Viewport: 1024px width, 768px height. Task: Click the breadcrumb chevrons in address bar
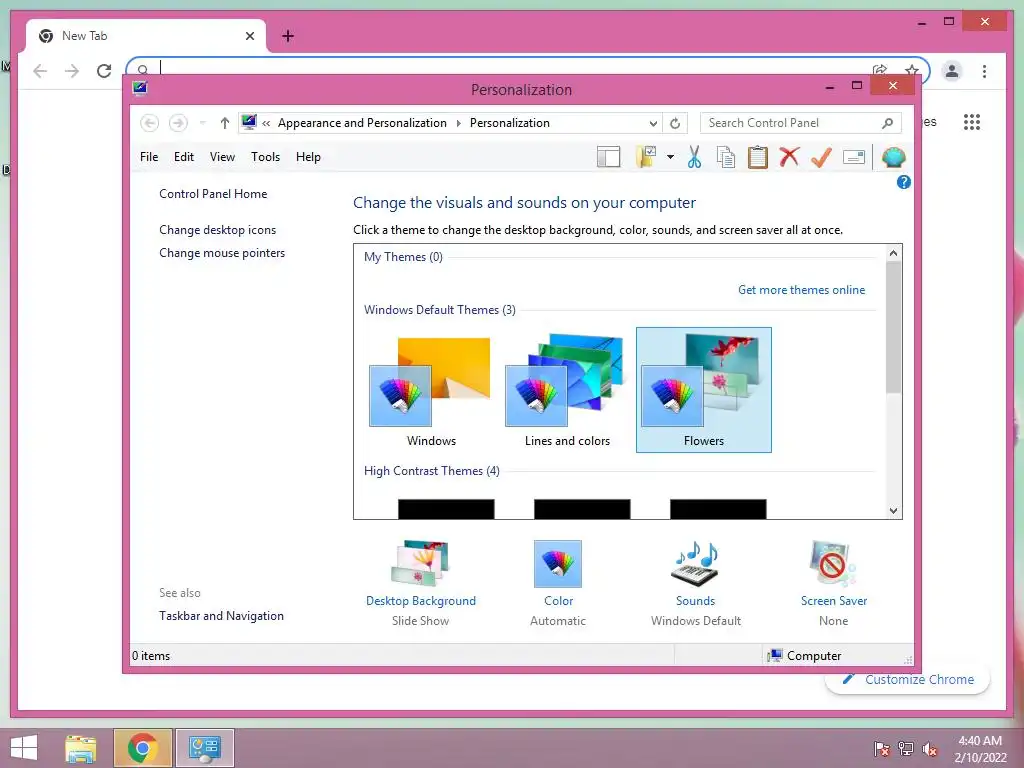266,123
